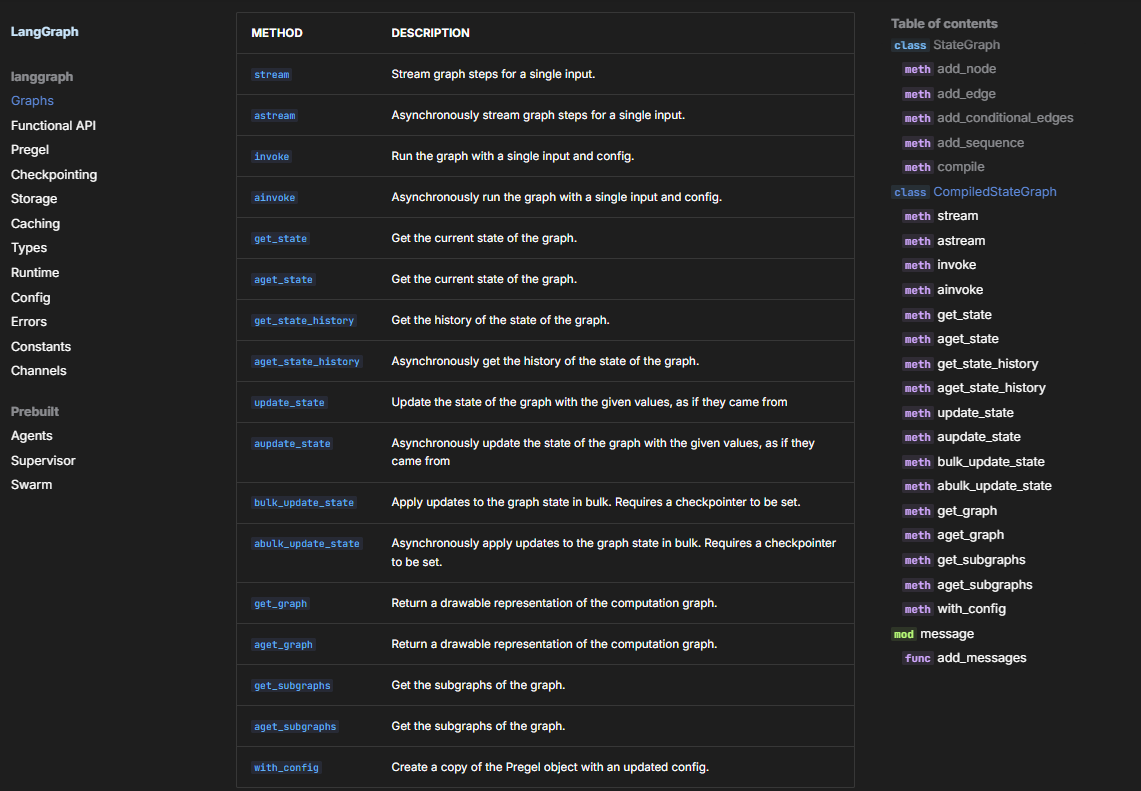Image resolution: width=1141 pixels, height=791 pixels.
Task: Open with_config method link in table
Action: coord(286,768)
